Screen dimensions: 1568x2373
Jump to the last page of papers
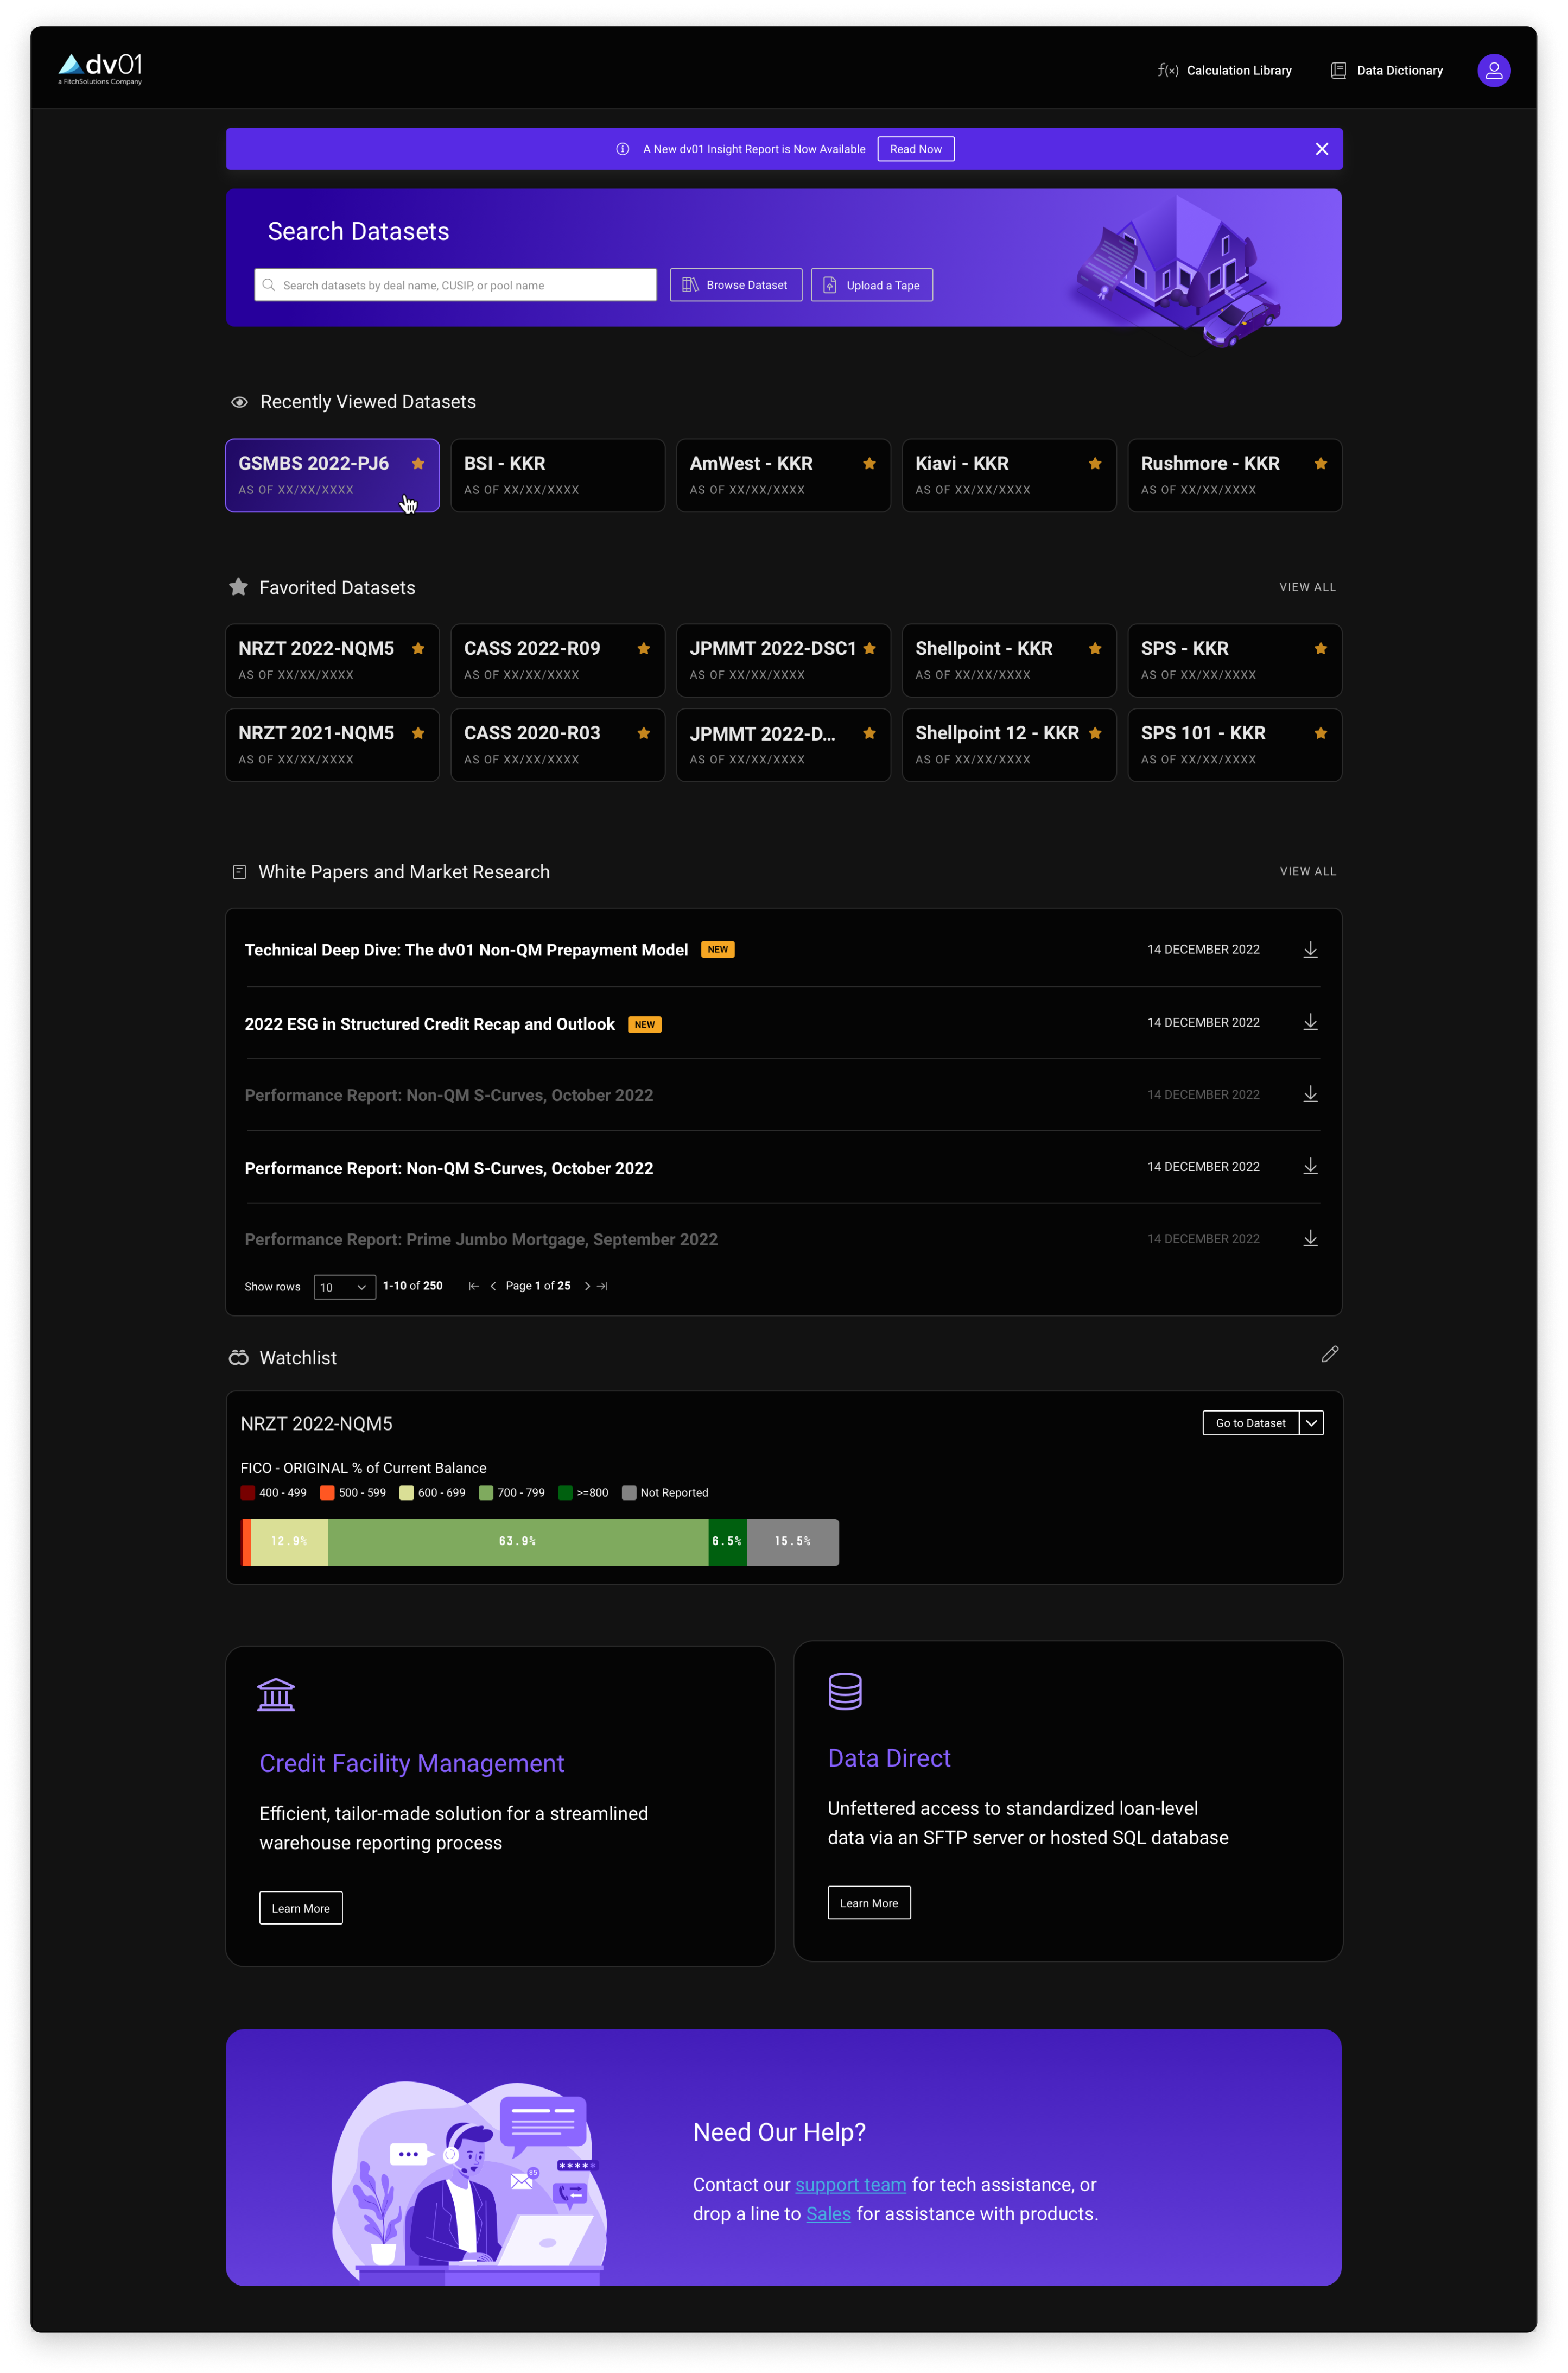(602, 1286)
